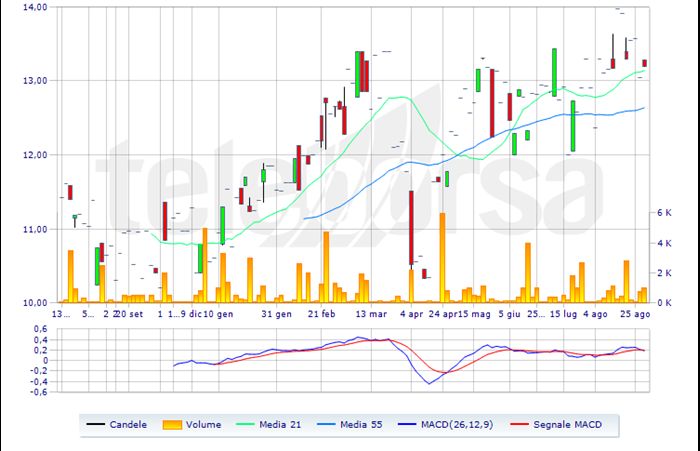Click the 6 K volume axis label

664,213
